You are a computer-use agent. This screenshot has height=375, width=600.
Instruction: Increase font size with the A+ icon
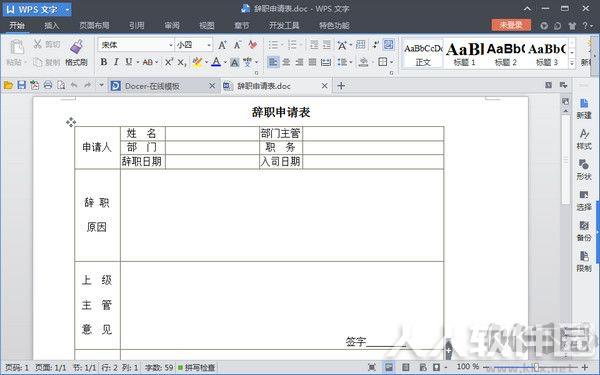222,45
